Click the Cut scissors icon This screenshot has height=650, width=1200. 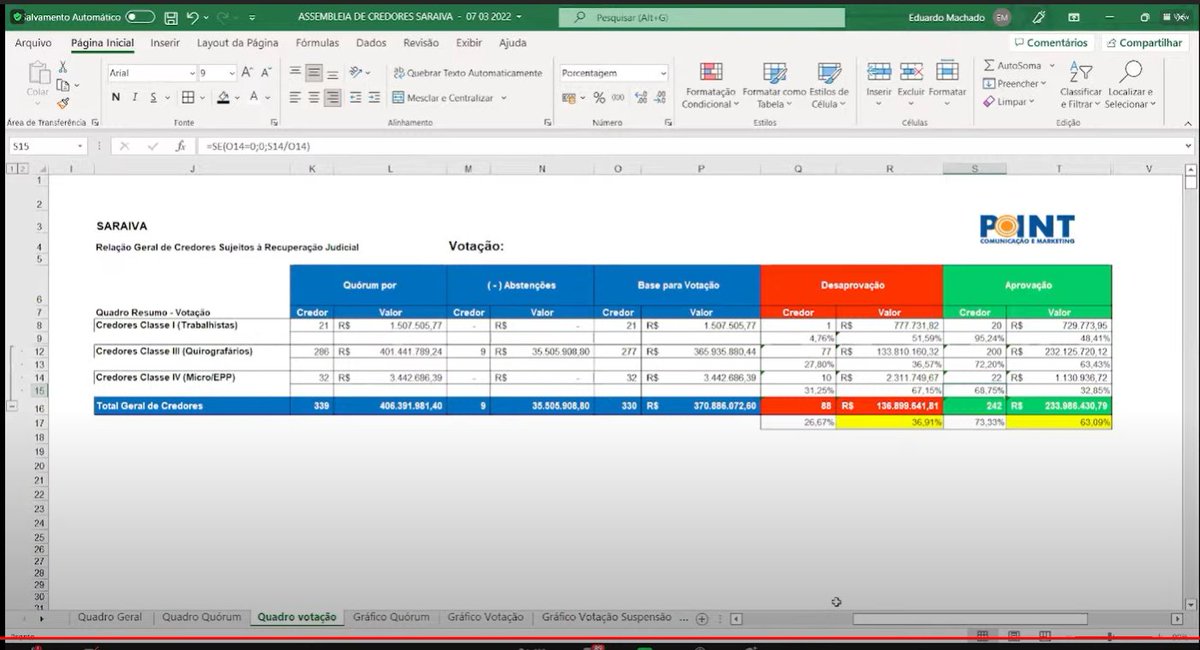pos(63,67)
